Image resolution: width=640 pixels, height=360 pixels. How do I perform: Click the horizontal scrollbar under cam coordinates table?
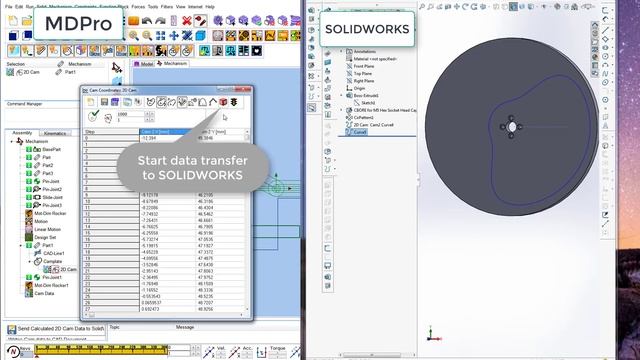tap(166, 315)
